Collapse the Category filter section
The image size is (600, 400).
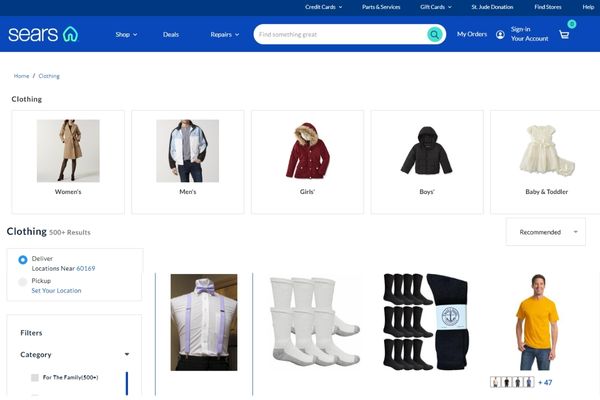click(127, 354)
